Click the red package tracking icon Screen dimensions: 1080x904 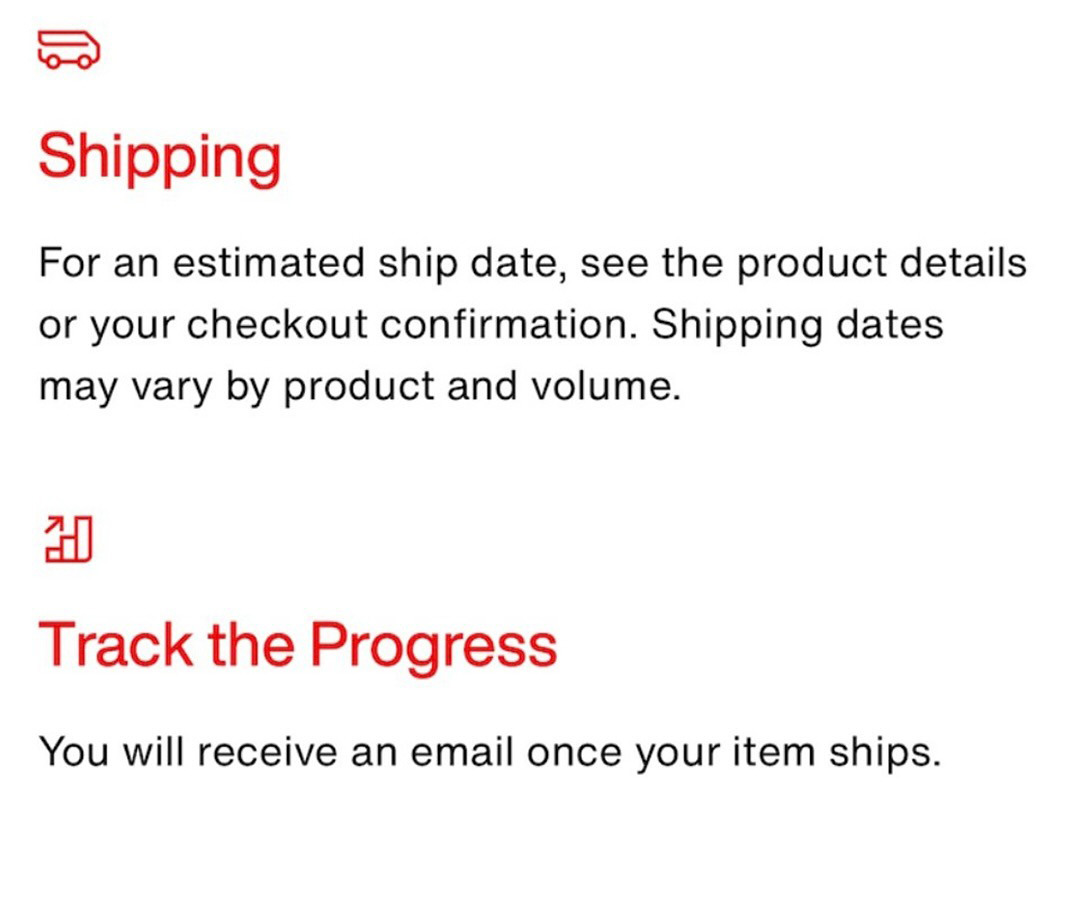(x=69, y=539)
